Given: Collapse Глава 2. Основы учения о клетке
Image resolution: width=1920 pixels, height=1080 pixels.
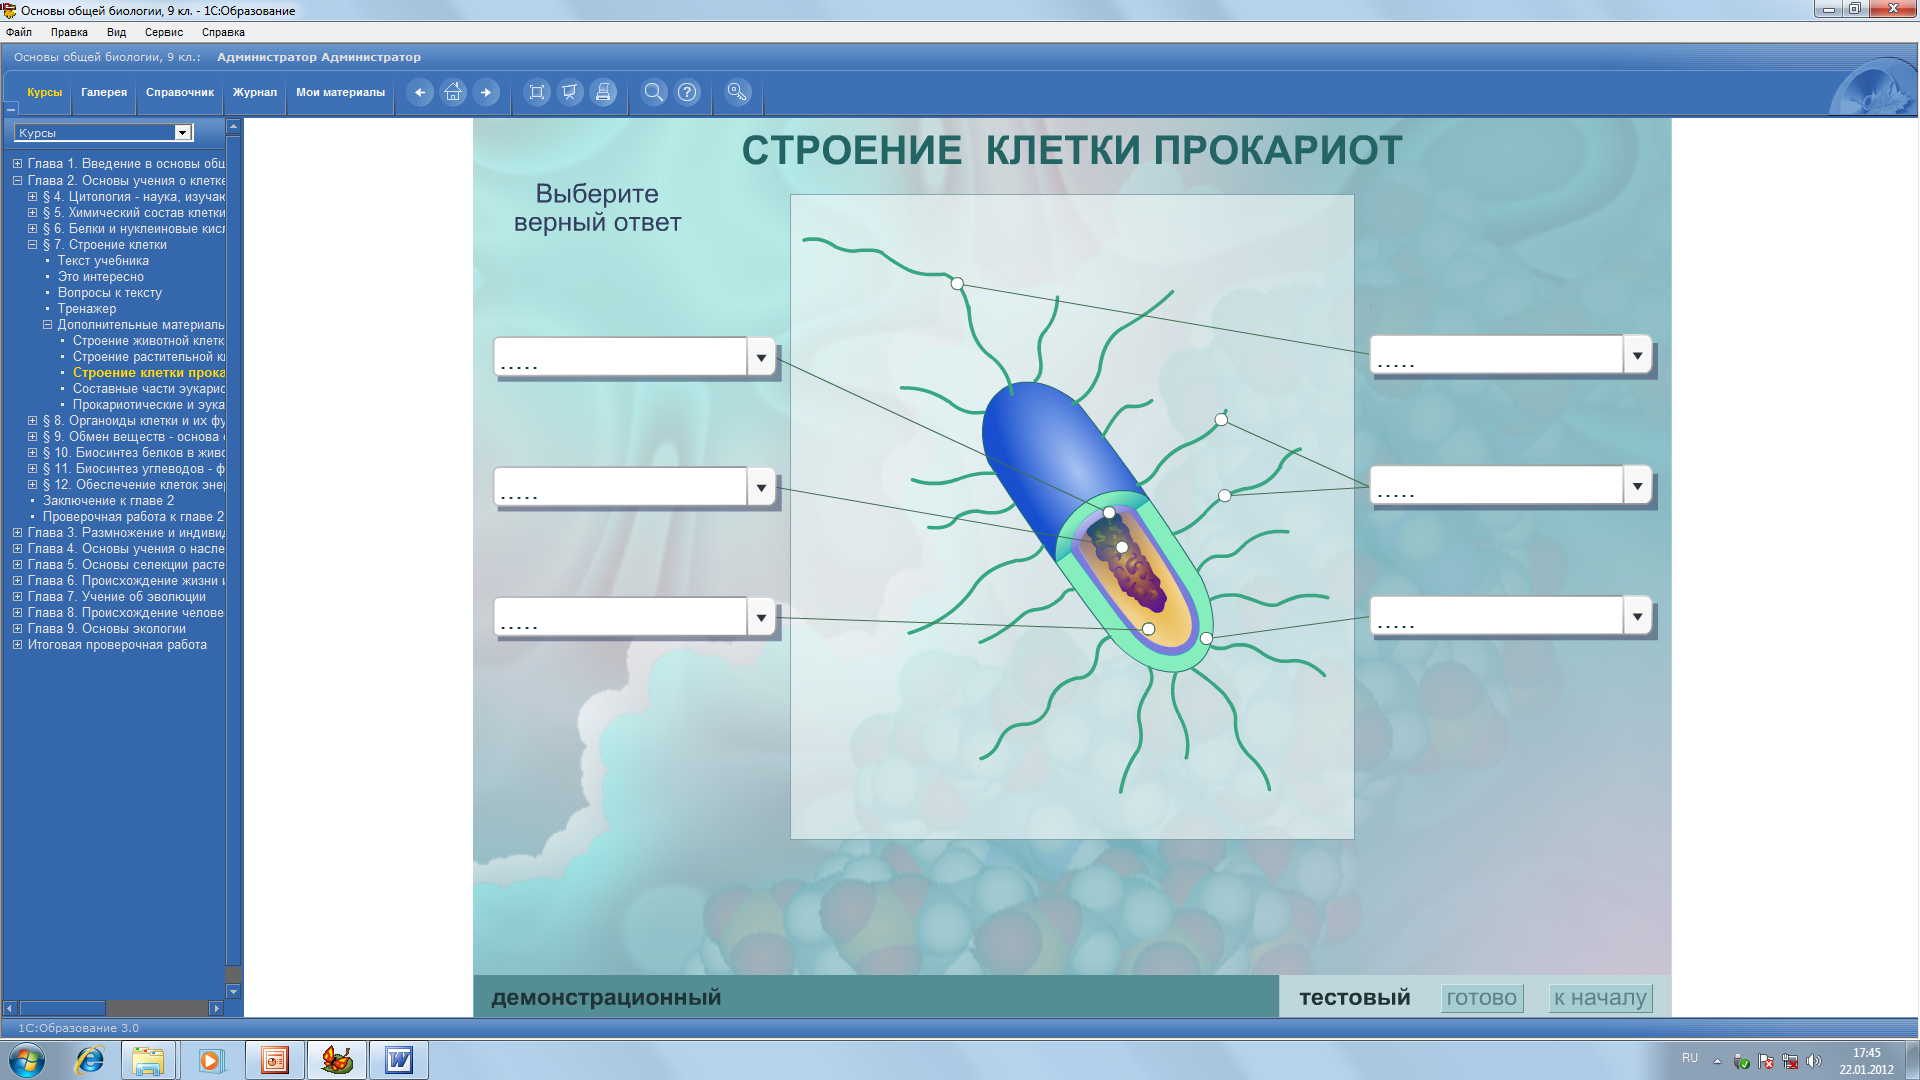Looking at the screenshot, I should point(17,181).
